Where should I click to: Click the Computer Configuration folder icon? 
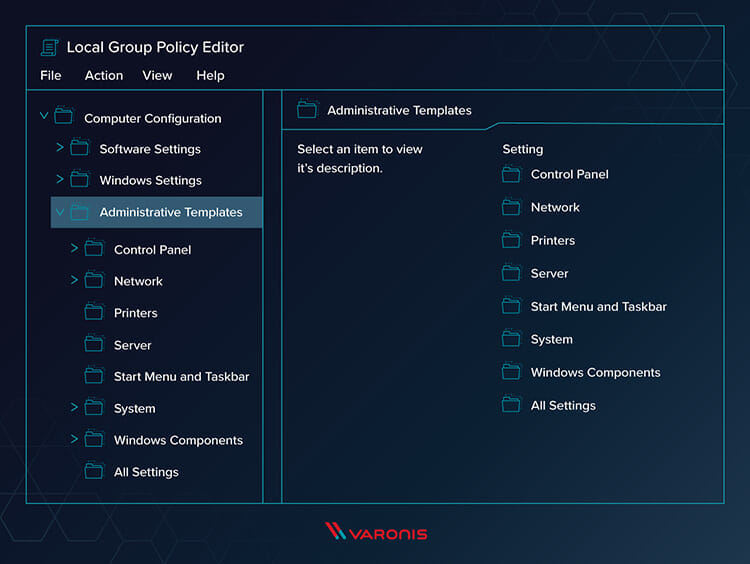pyautogui.click(x=64, y=116)
